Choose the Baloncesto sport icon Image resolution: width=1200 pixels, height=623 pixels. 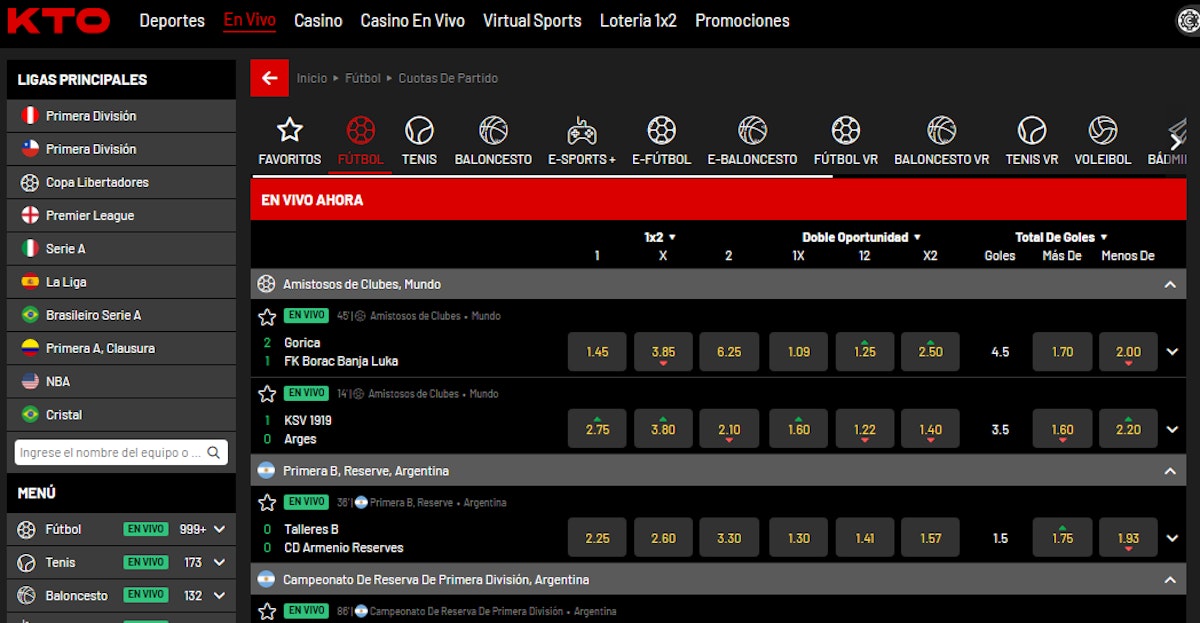[x=493, y=130]
